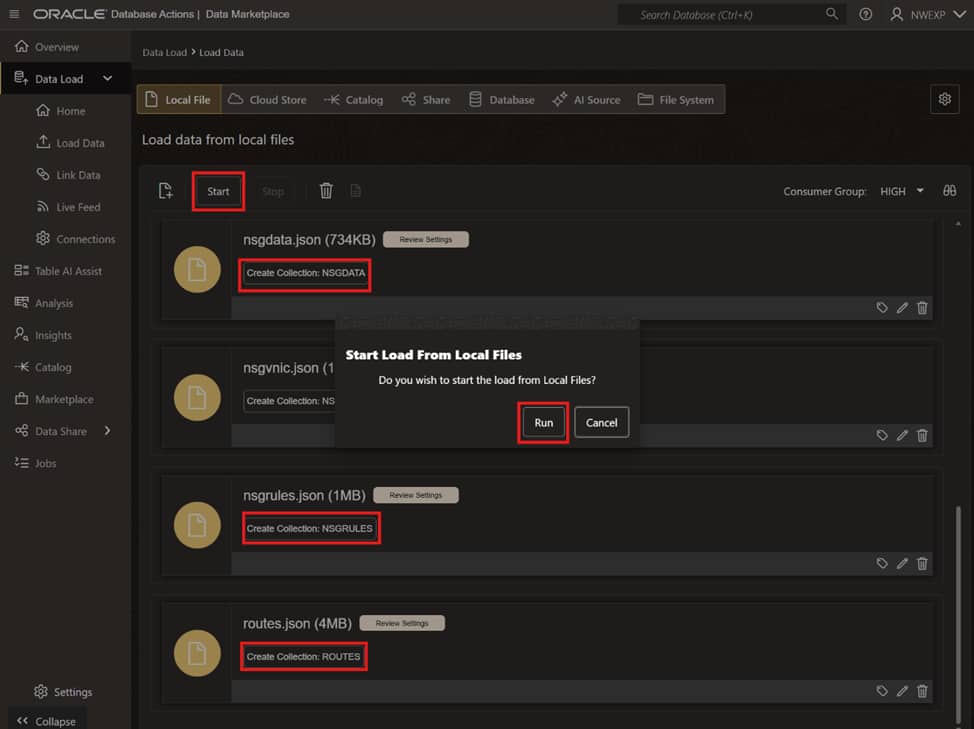Viewport: 974px width, 729px height.
Task: Click Run in the dialog
Action: click(544, 423)
